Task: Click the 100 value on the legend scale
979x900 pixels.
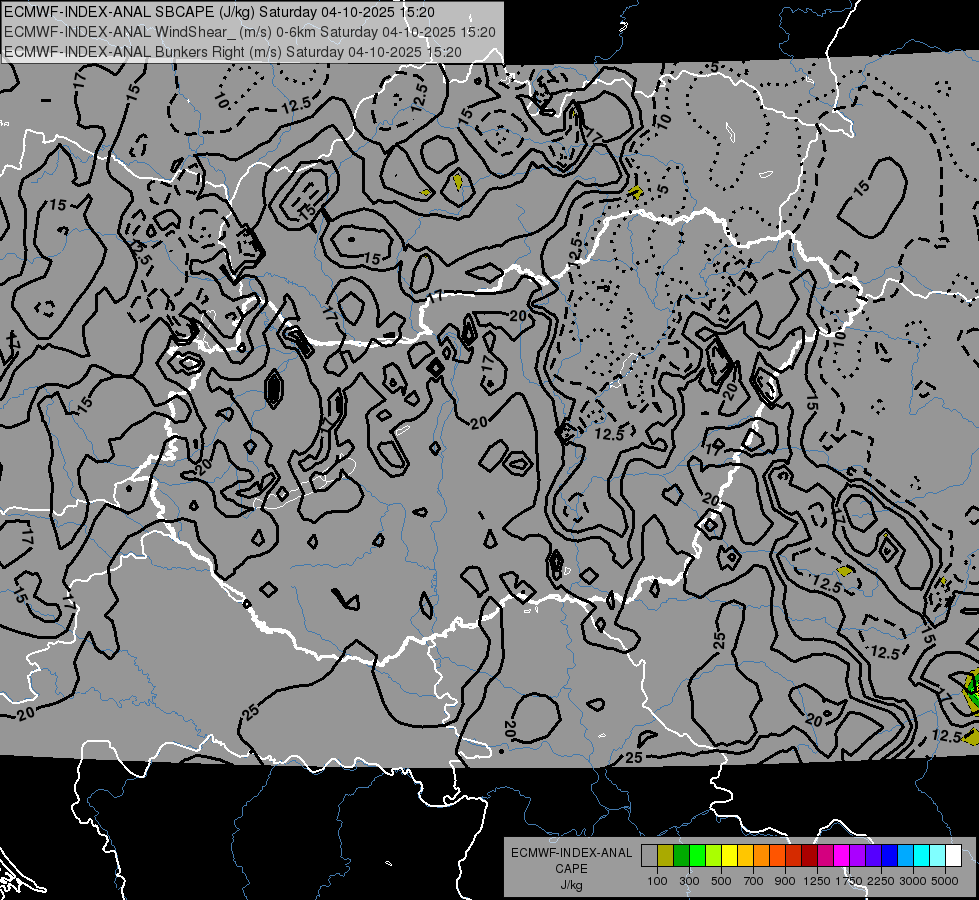Action: coord(657,881)
